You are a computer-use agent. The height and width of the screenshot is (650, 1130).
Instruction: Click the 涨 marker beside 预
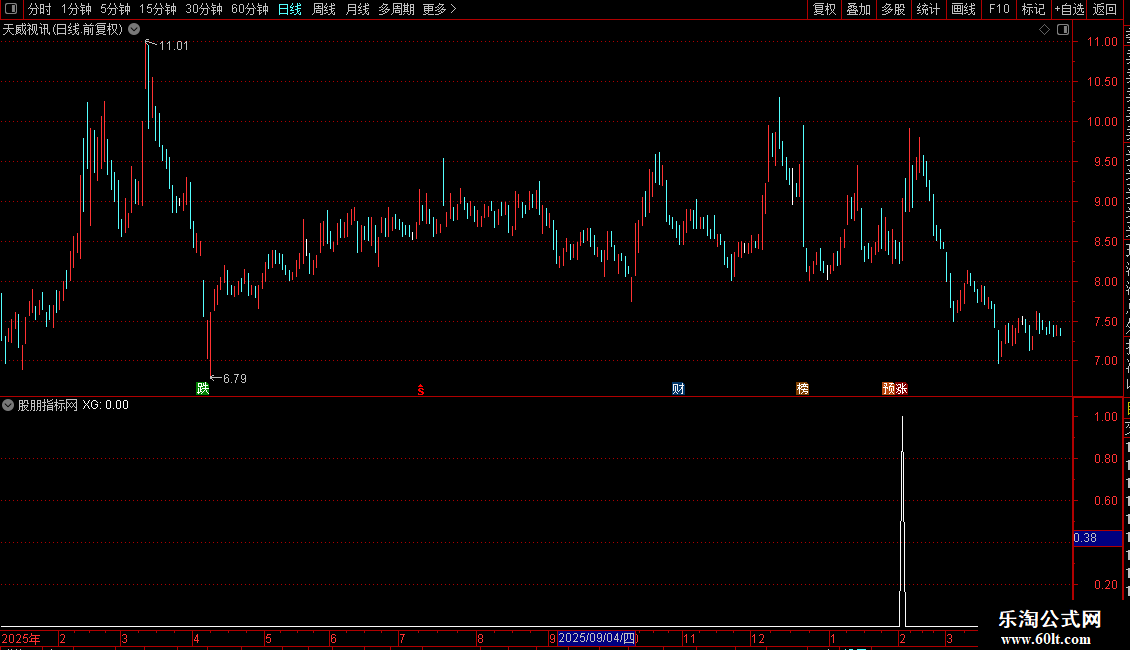tap(902, 388)
